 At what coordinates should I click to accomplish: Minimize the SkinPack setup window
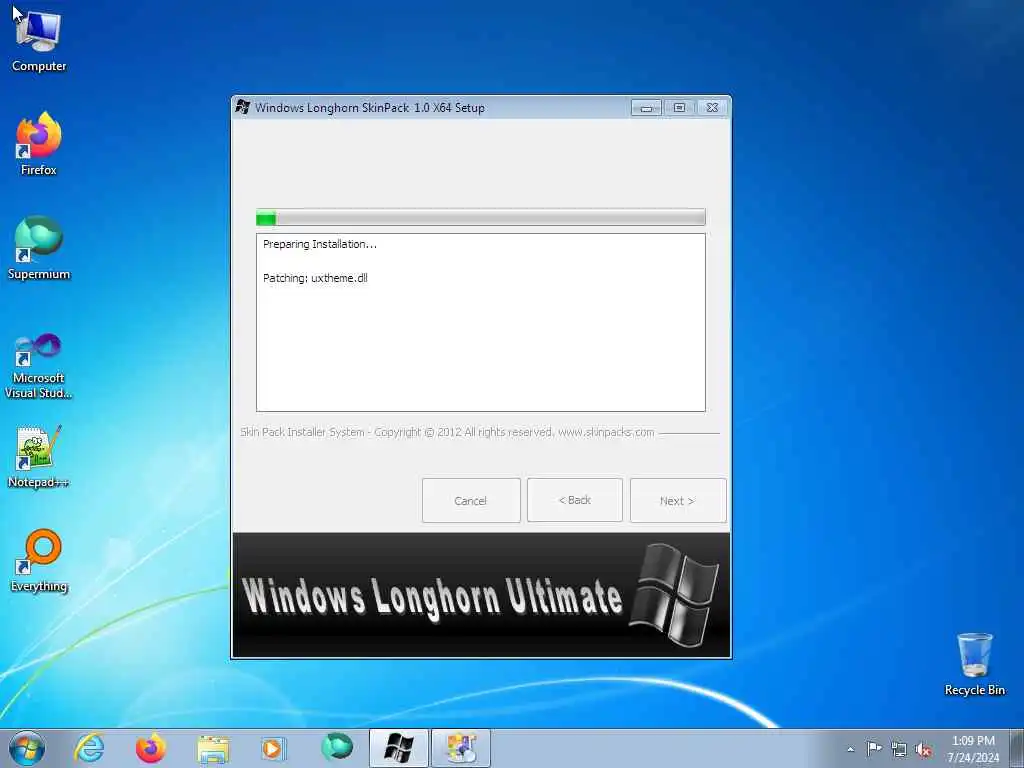pos(647,108)
